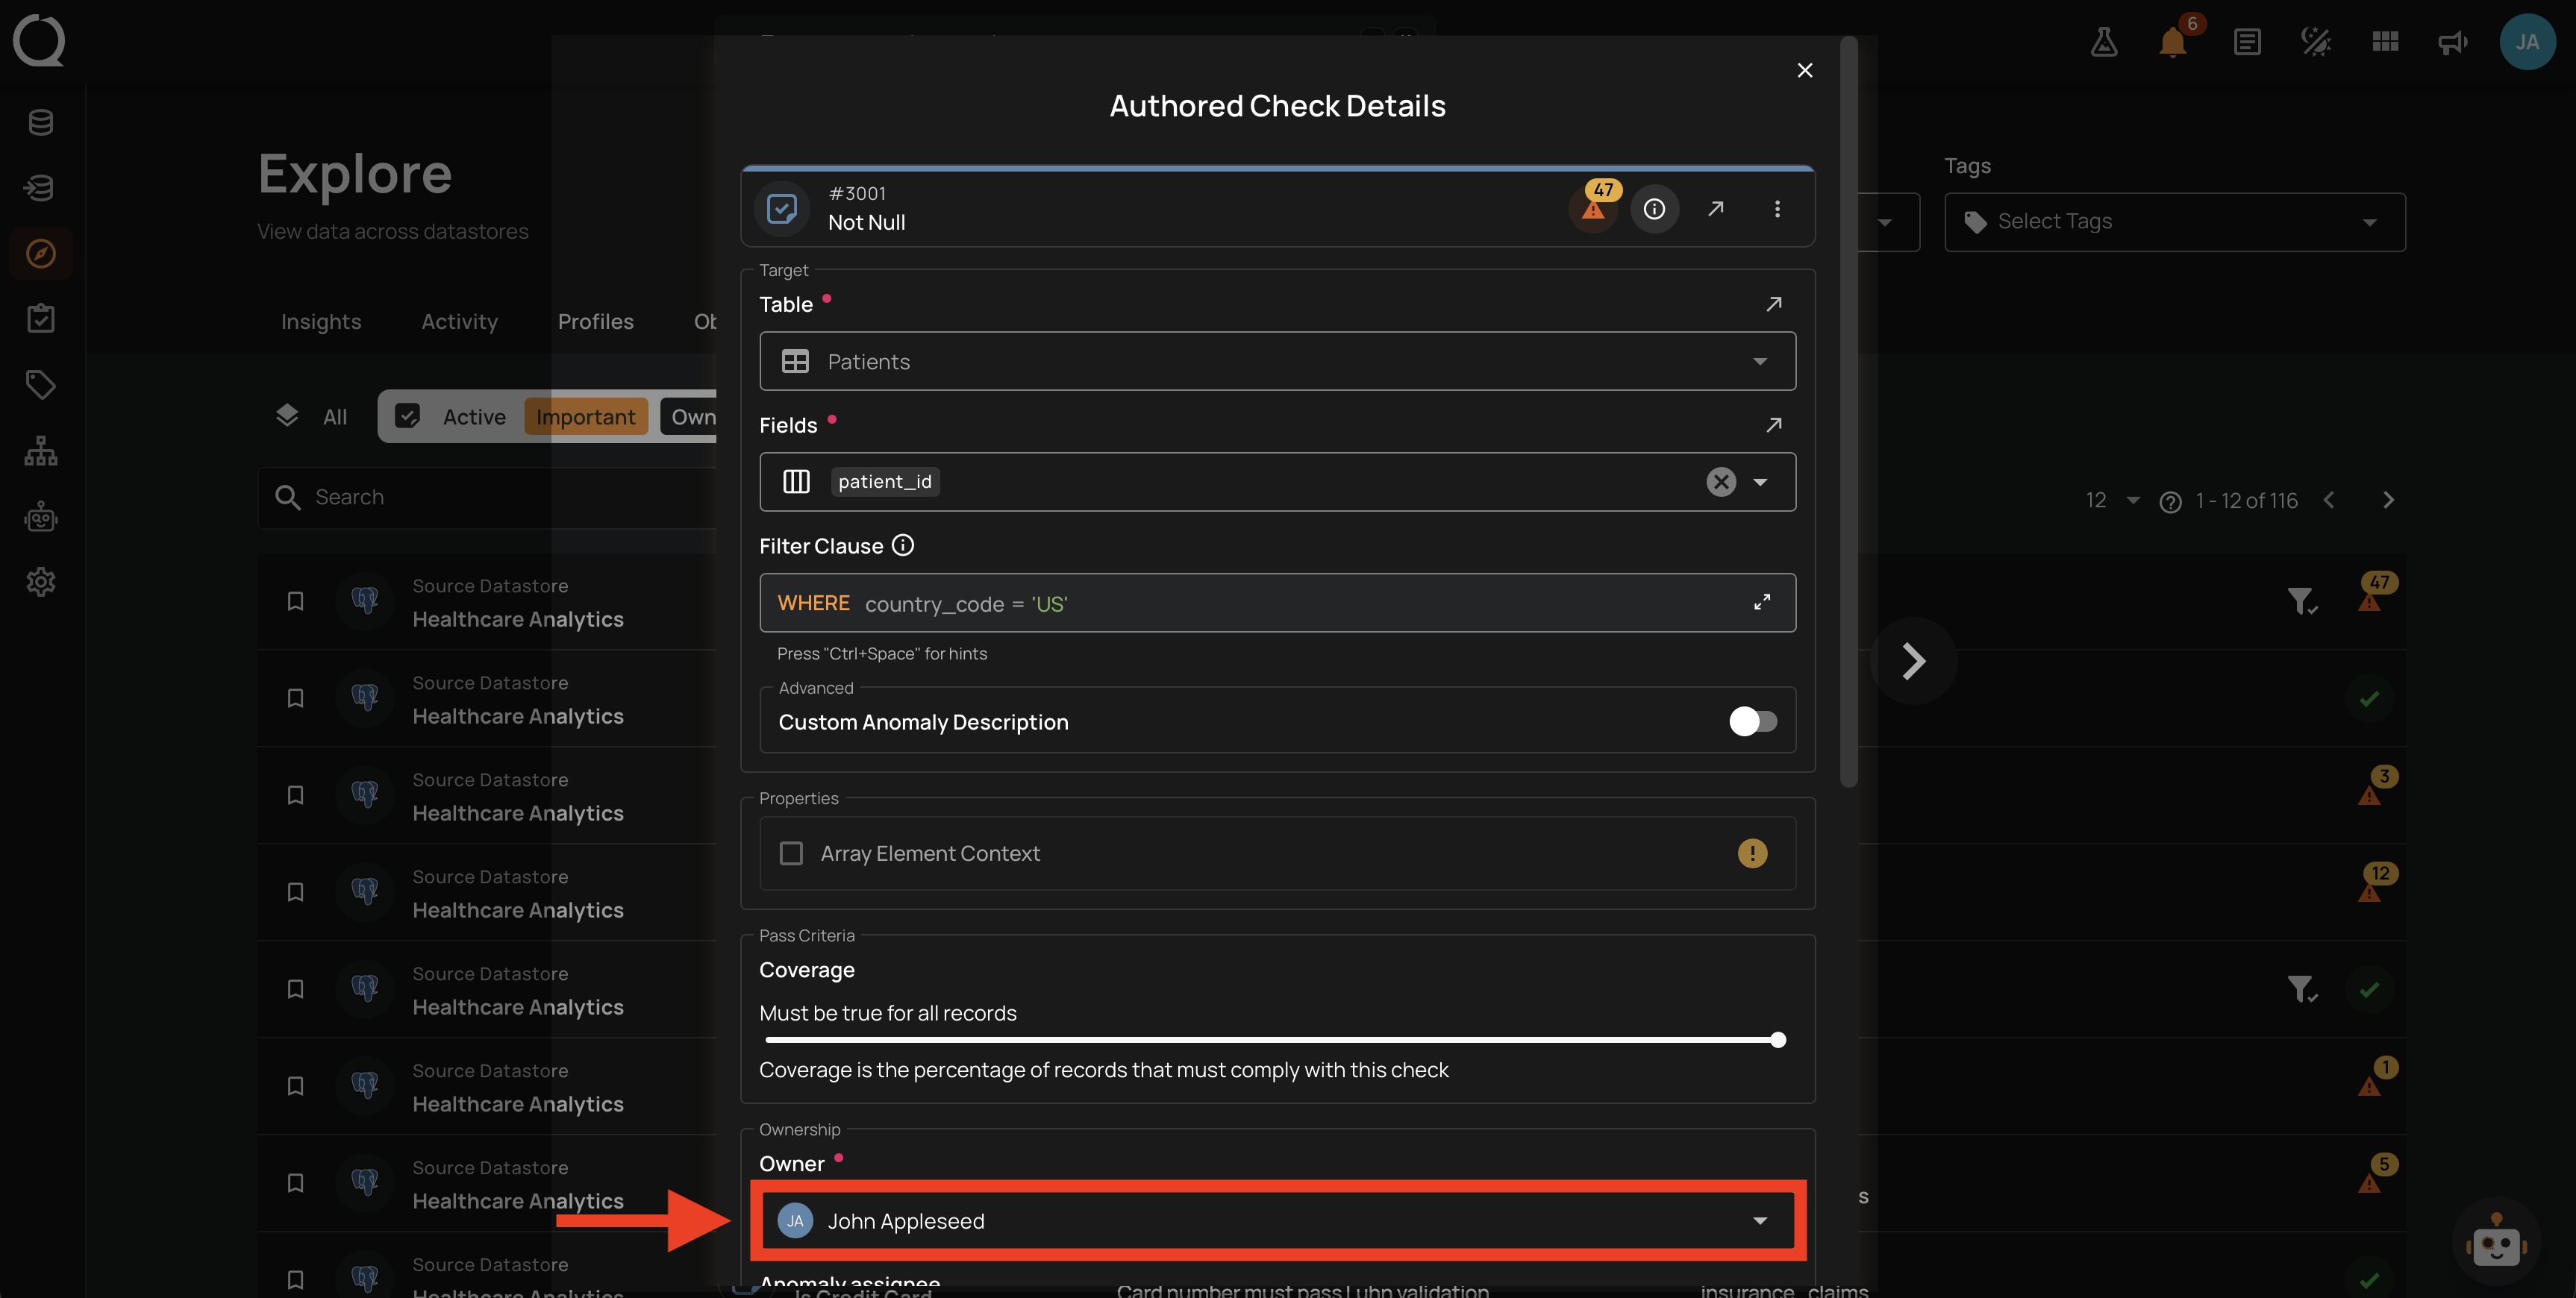The image size is (2576, 1298).
Task: Clear the patient_id field selection
Action: click(x=1720, y=482)
